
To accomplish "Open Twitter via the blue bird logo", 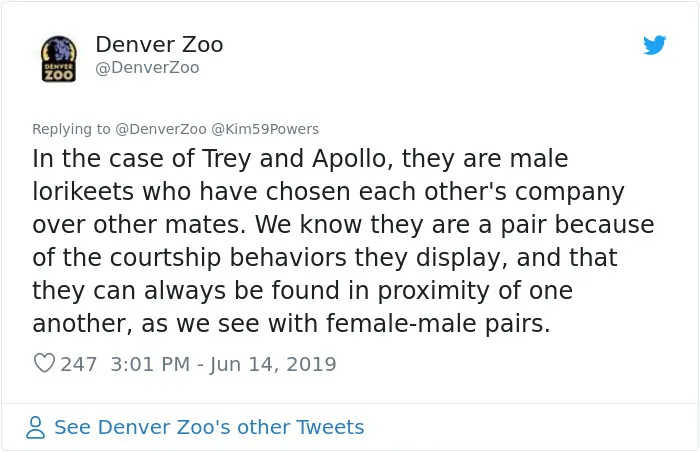I will tap(654, 45).
